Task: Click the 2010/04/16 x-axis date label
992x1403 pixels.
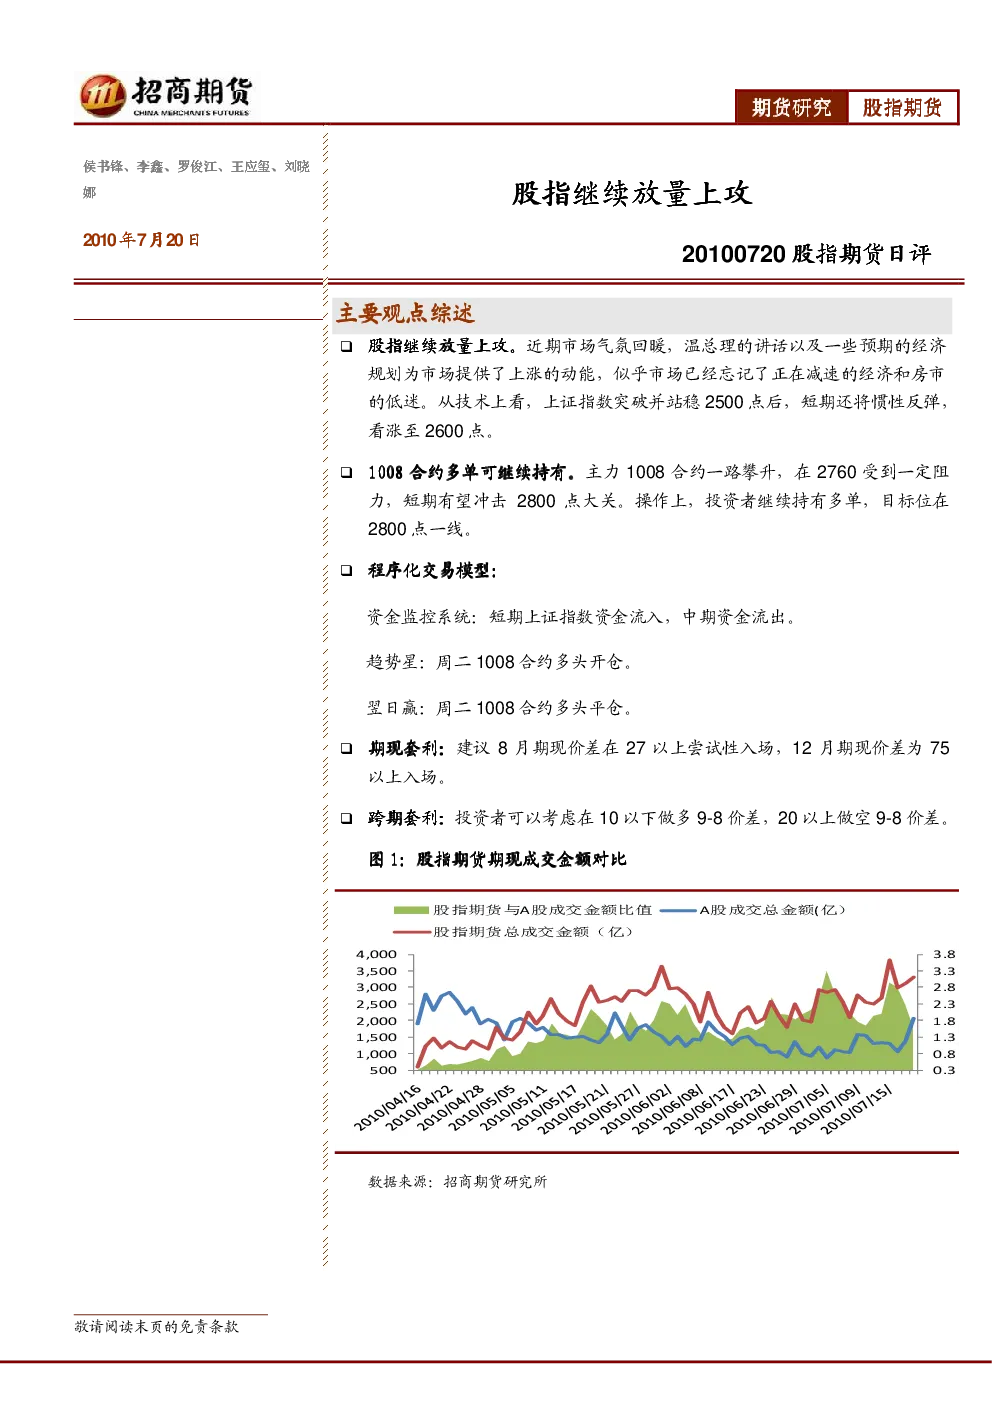Action: pyautogui.click(x=387, y=1108)
